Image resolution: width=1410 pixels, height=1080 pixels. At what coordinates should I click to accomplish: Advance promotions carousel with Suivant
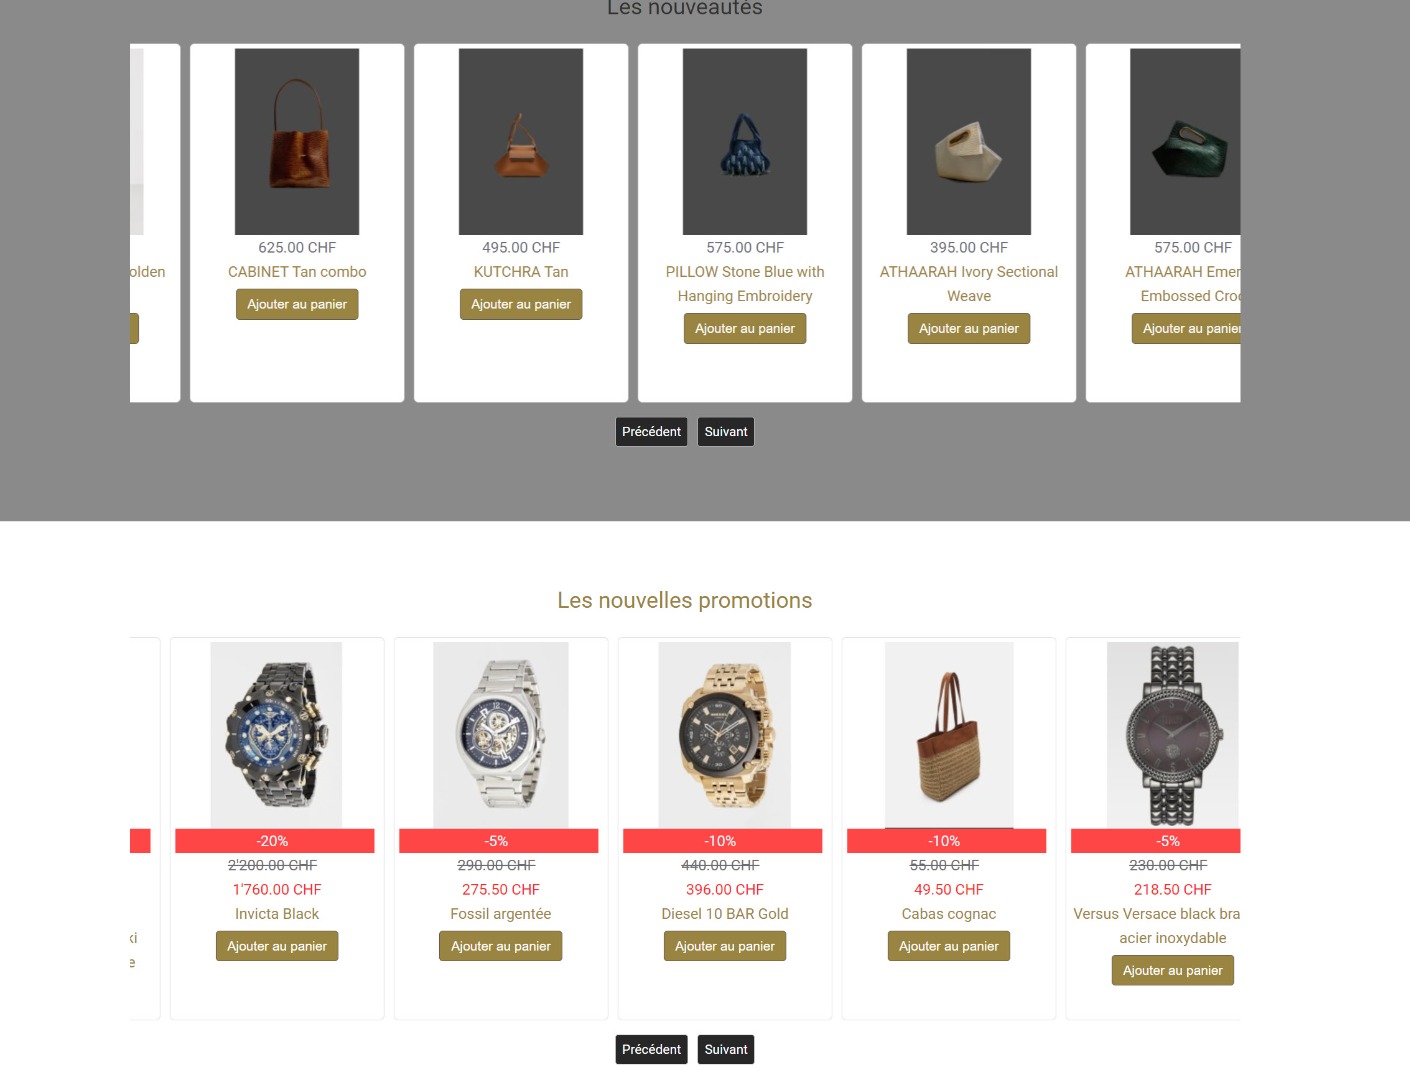pyautogui.click(x=726, y=1049)
